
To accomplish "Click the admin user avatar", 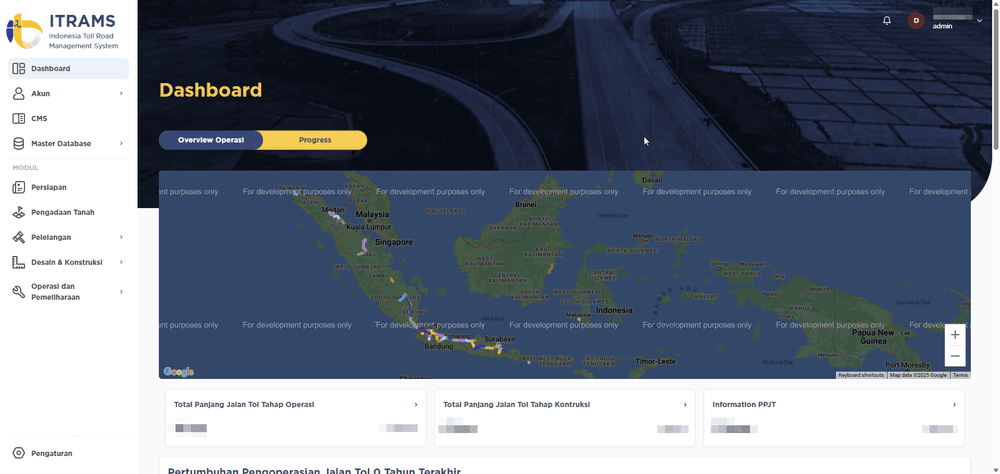I will point(916,21).
